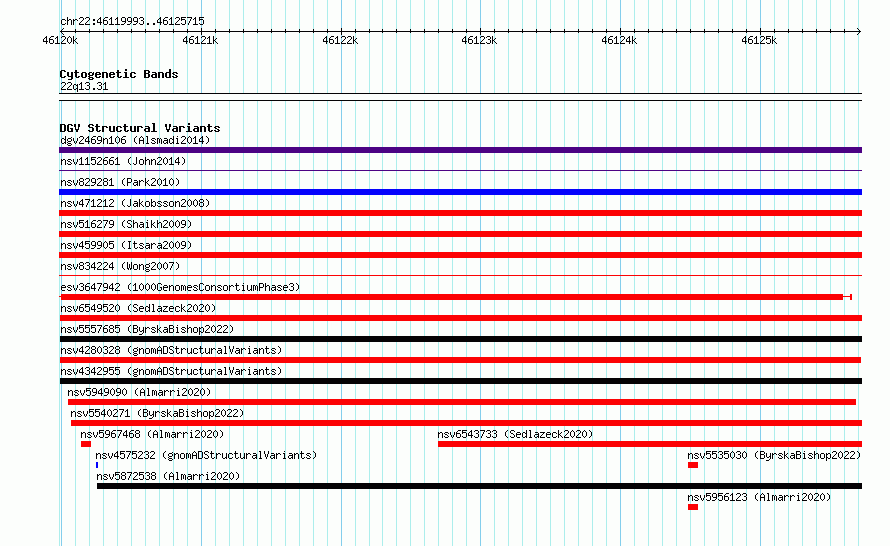890x546 pixels.
Task: Click the chr22:46119993..46125715 region label
Action: point(132,21)
